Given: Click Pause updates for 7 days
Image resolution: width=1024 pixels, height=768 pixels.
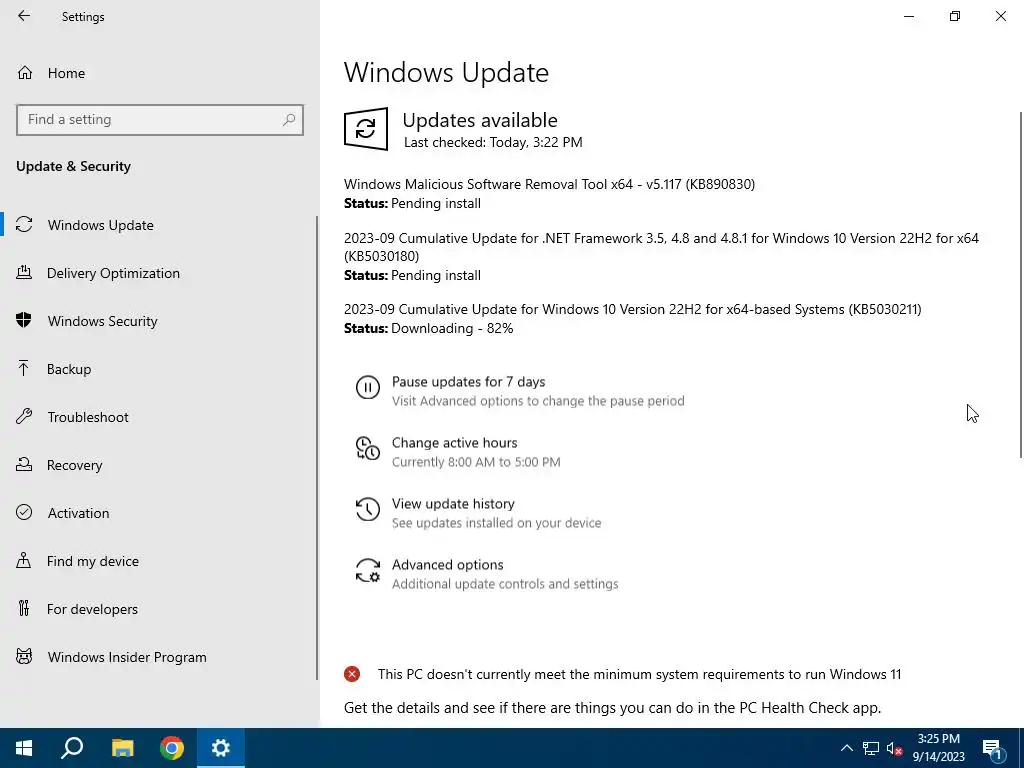Looking at the screenshot, I should (x=468, y=382).
